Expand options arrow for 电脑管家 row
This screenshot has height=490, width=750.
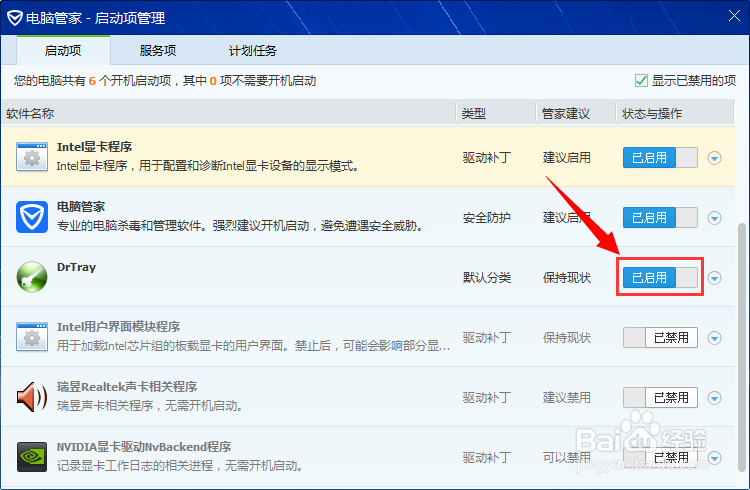point(715,218)
